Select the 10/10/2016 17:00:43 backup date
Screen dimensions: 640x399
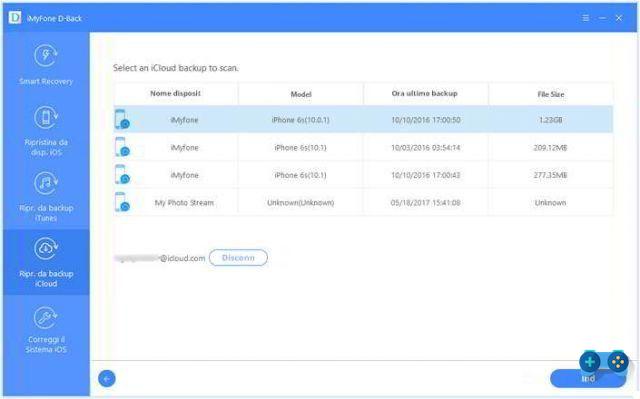426,175
